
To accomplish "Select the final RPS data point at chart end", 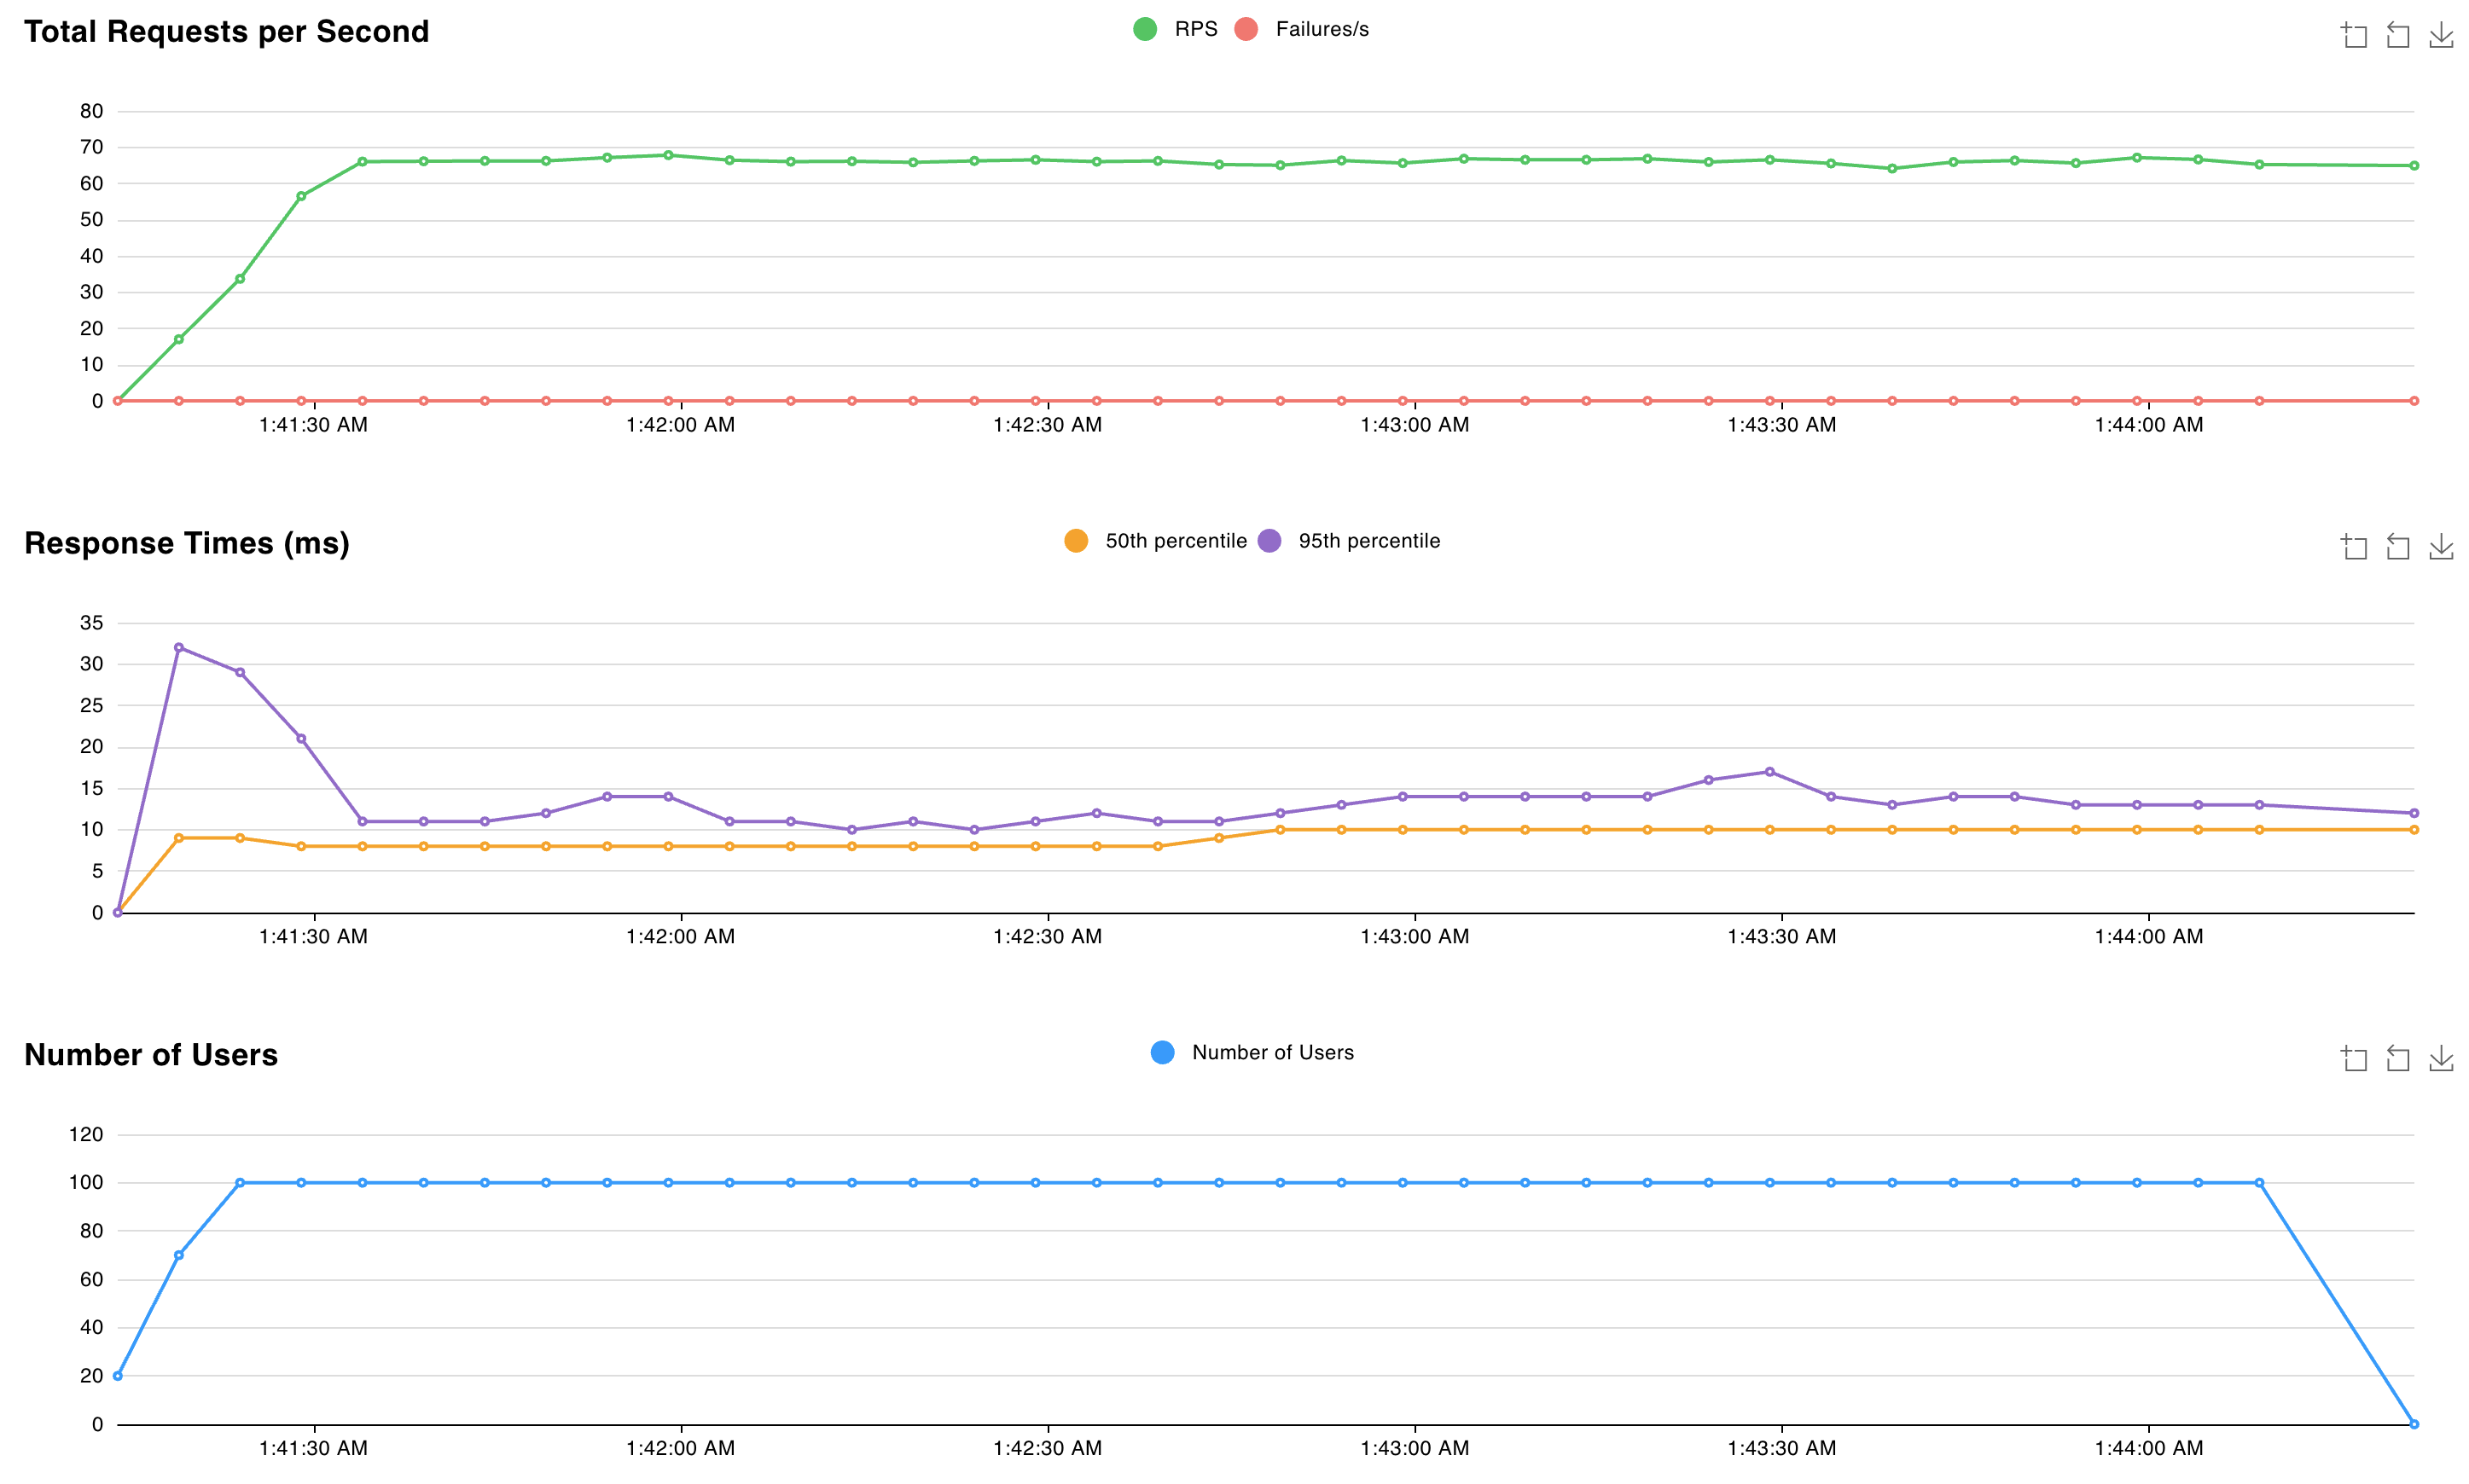I will (2413, 166).
